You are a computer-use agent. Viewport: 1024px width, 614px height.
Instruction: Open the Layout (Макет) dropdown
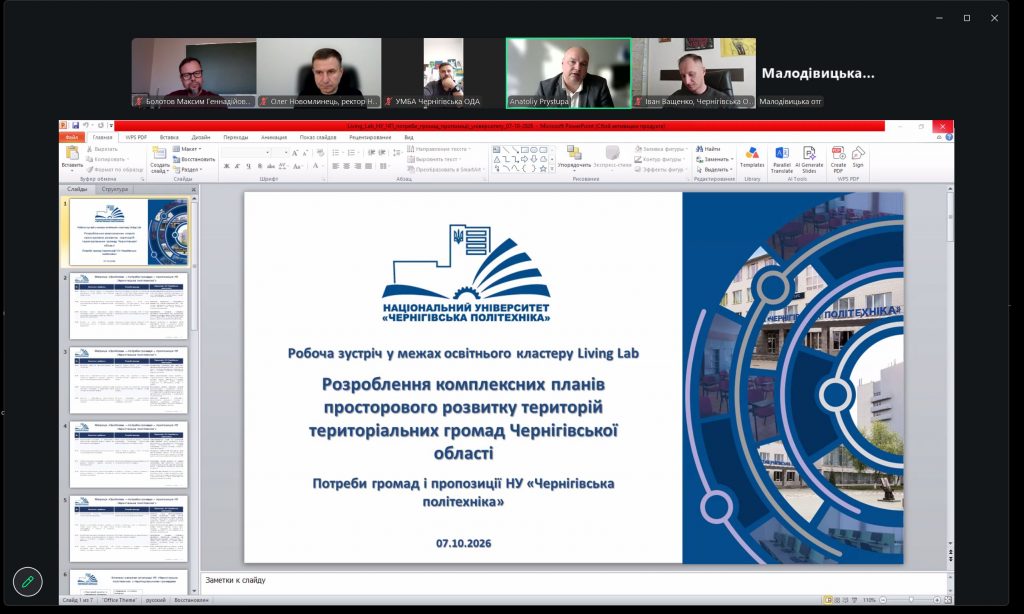click(x=187, y=149)
